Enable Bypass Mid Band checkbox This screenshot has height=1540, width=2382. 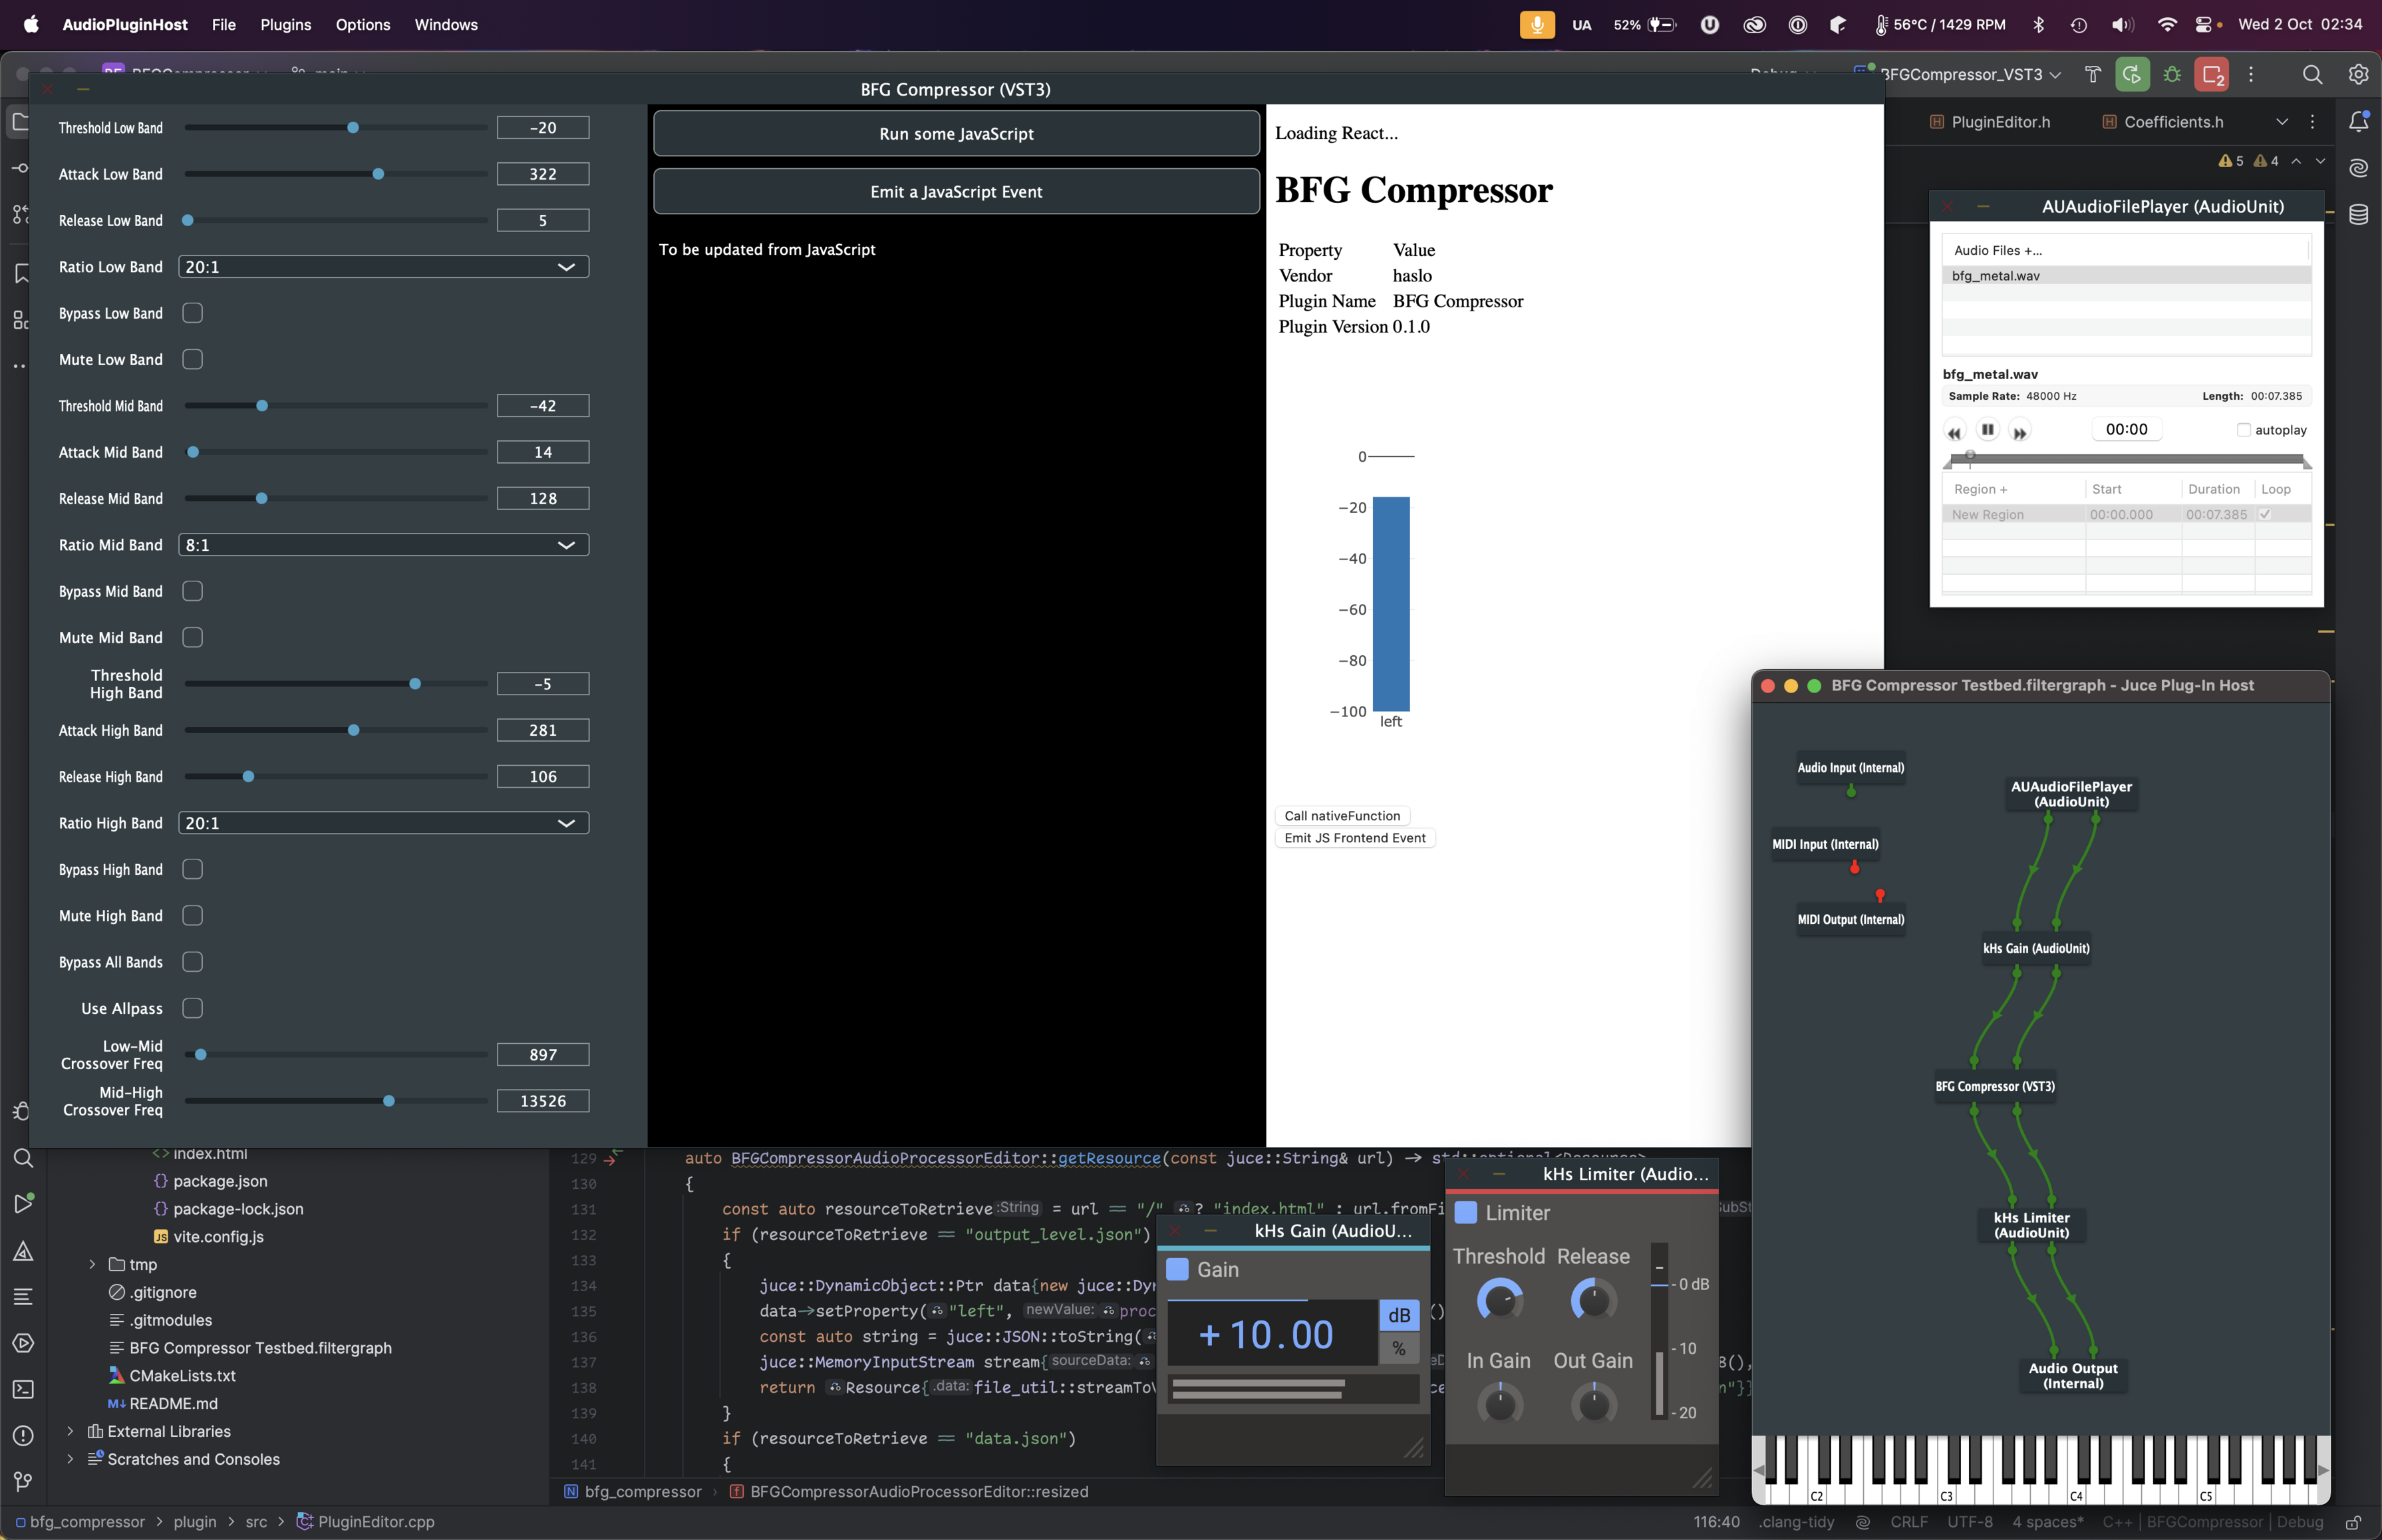pos(193,591)
